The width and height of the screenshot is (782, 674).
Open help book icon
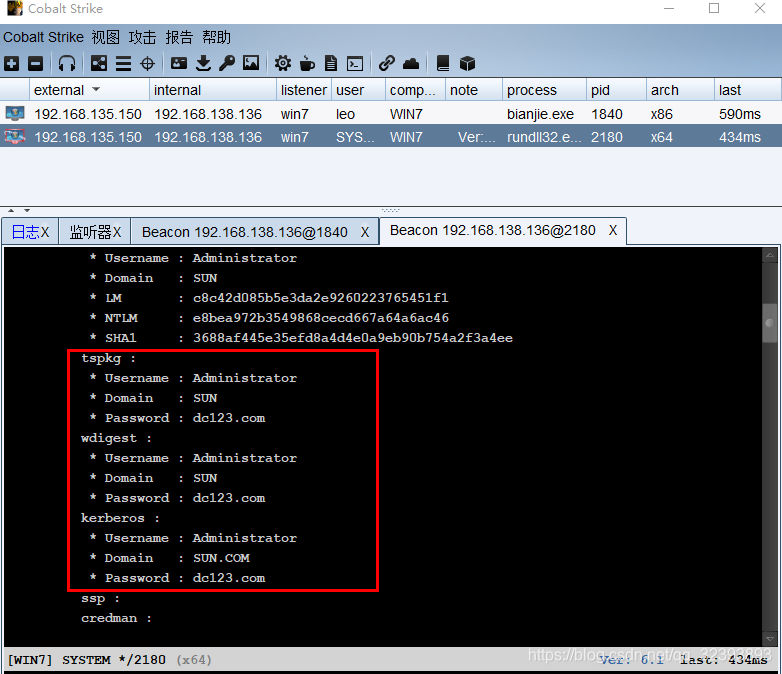(443, 63)
